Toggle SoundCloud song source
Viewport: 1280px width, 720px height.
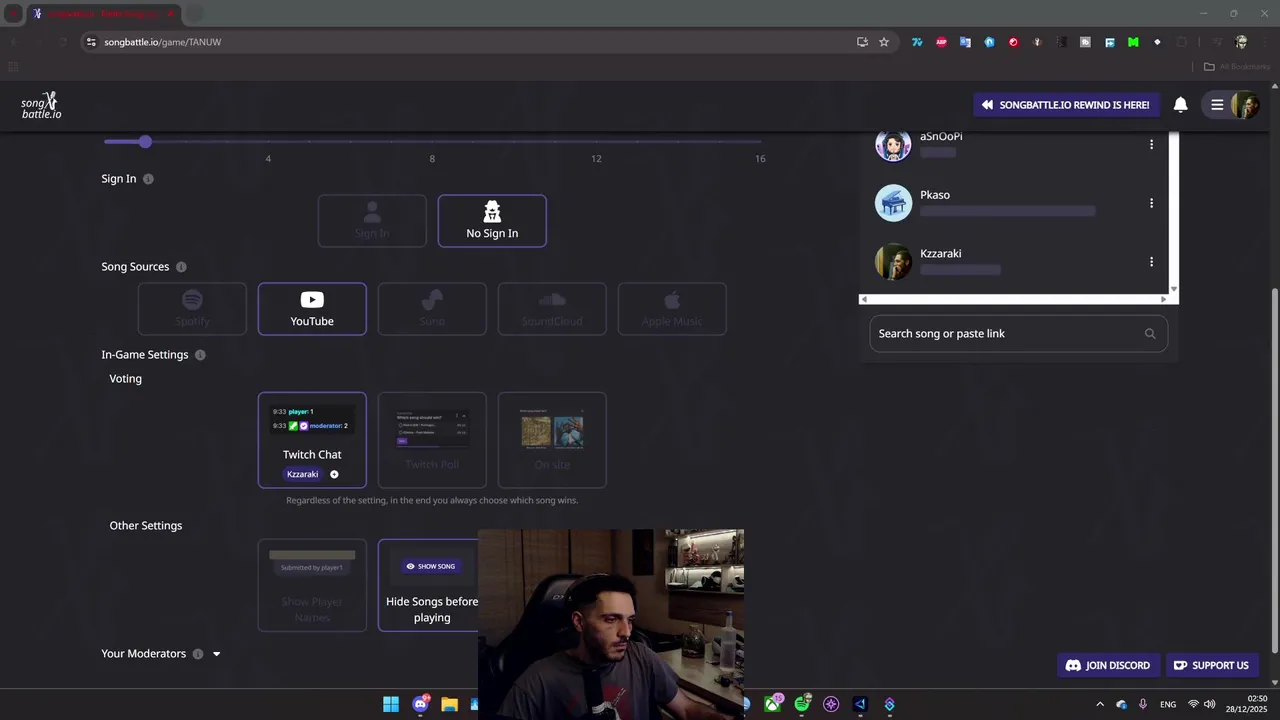coord(552,308)
